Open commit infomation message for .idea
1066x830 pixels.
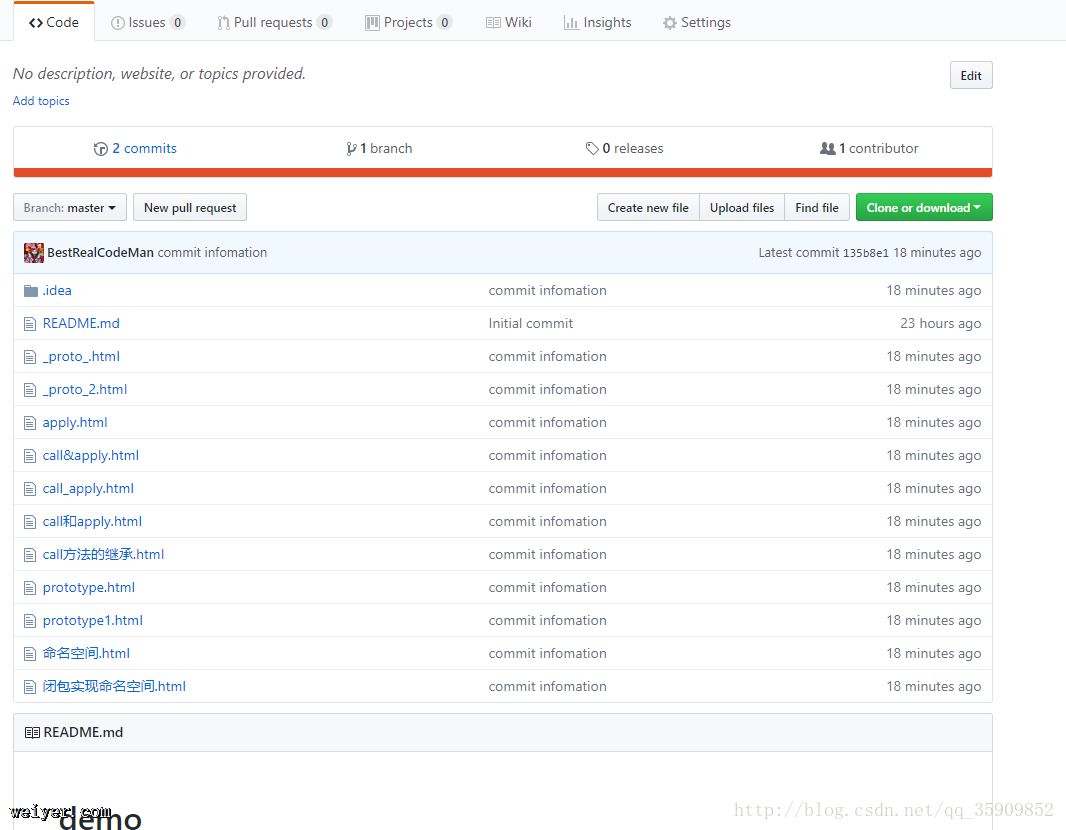[547, 290]
